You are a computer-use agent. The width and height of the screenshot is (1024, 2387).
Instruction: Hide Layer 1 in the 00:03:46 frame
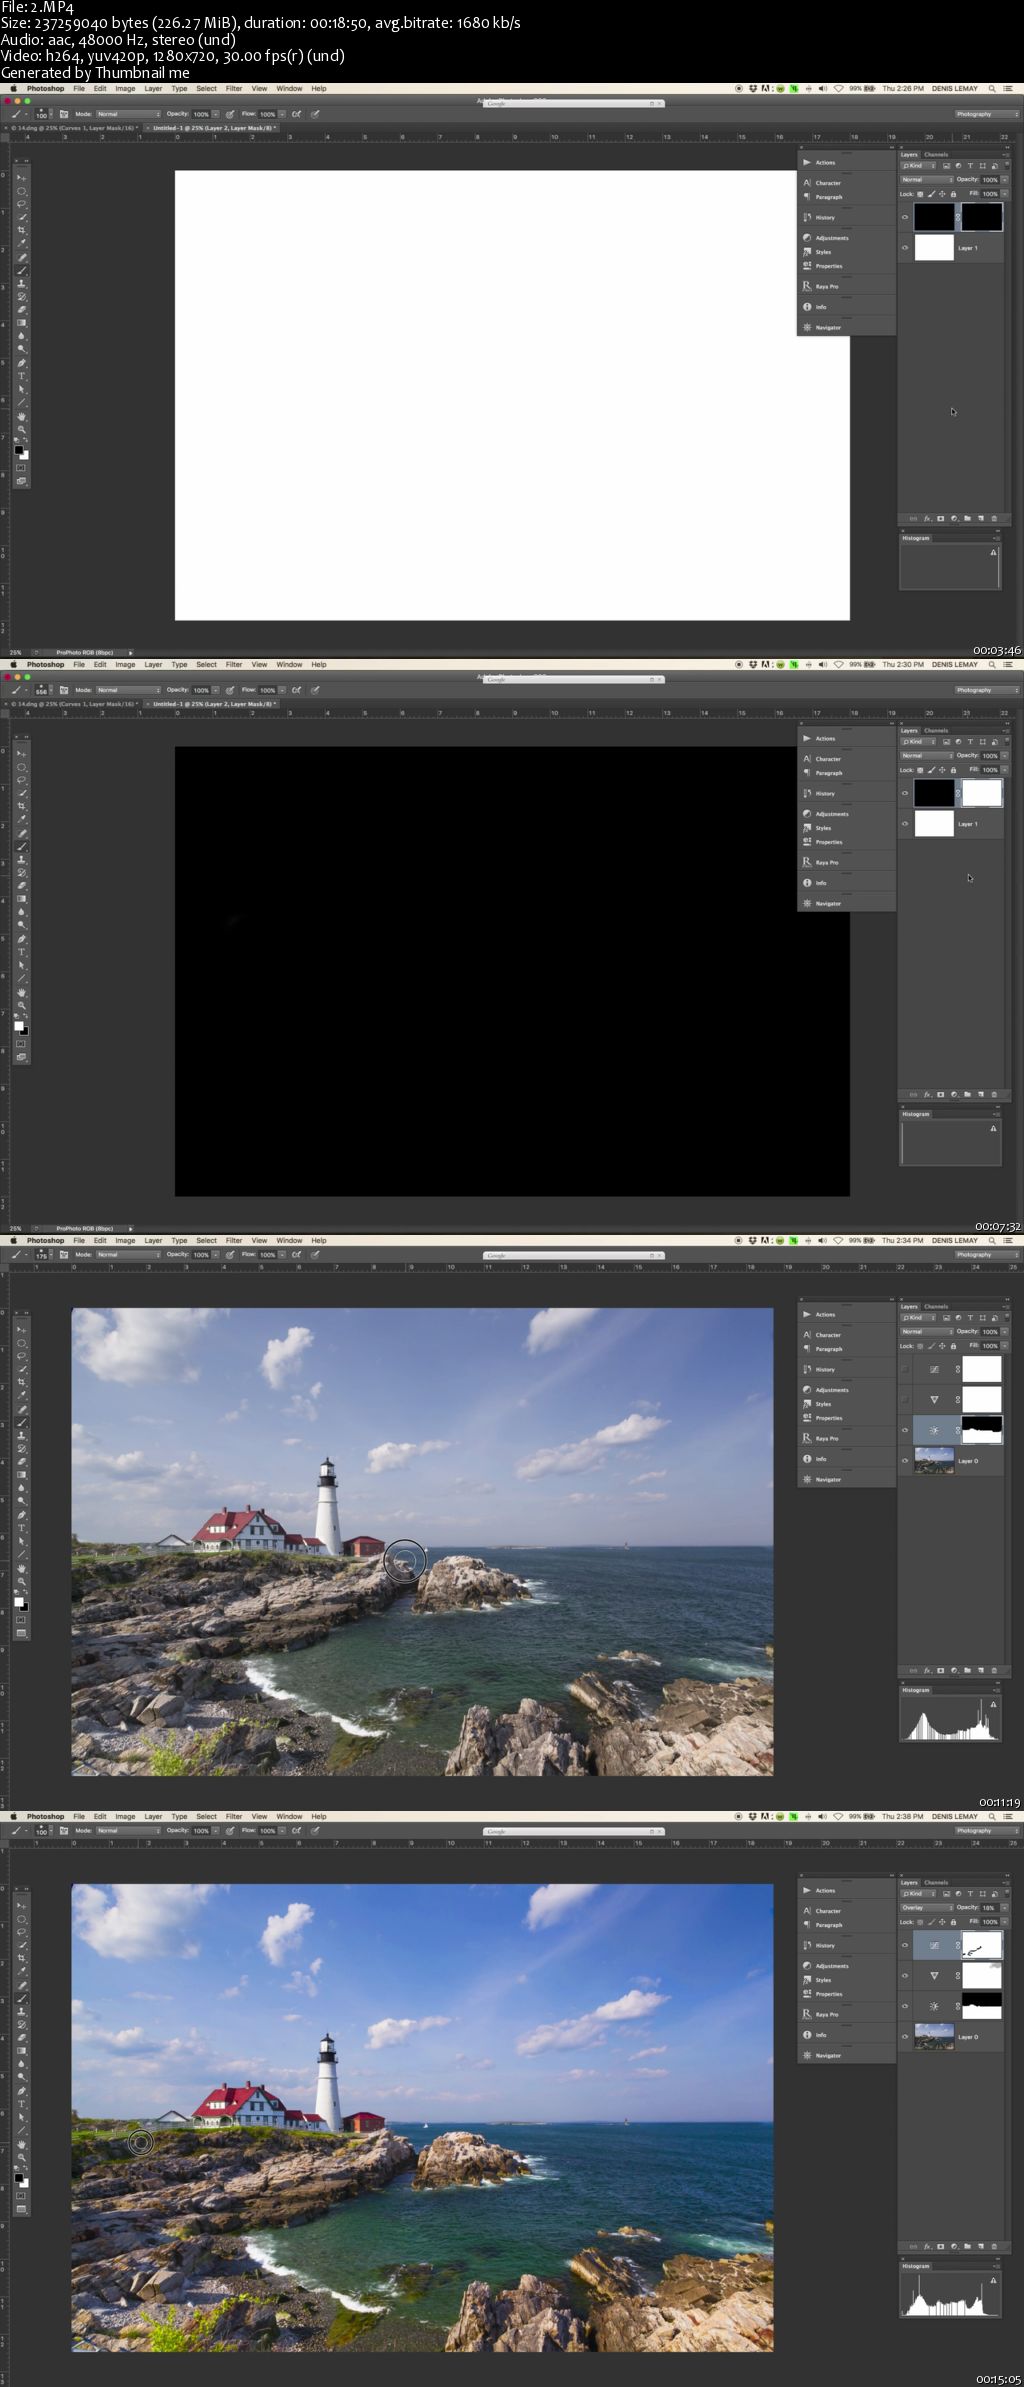tap(905, 248)
